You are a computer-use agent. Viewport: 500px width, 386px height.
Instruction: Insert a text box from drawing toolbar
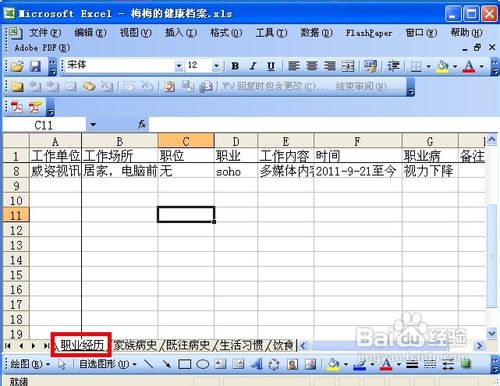point(220,364)
